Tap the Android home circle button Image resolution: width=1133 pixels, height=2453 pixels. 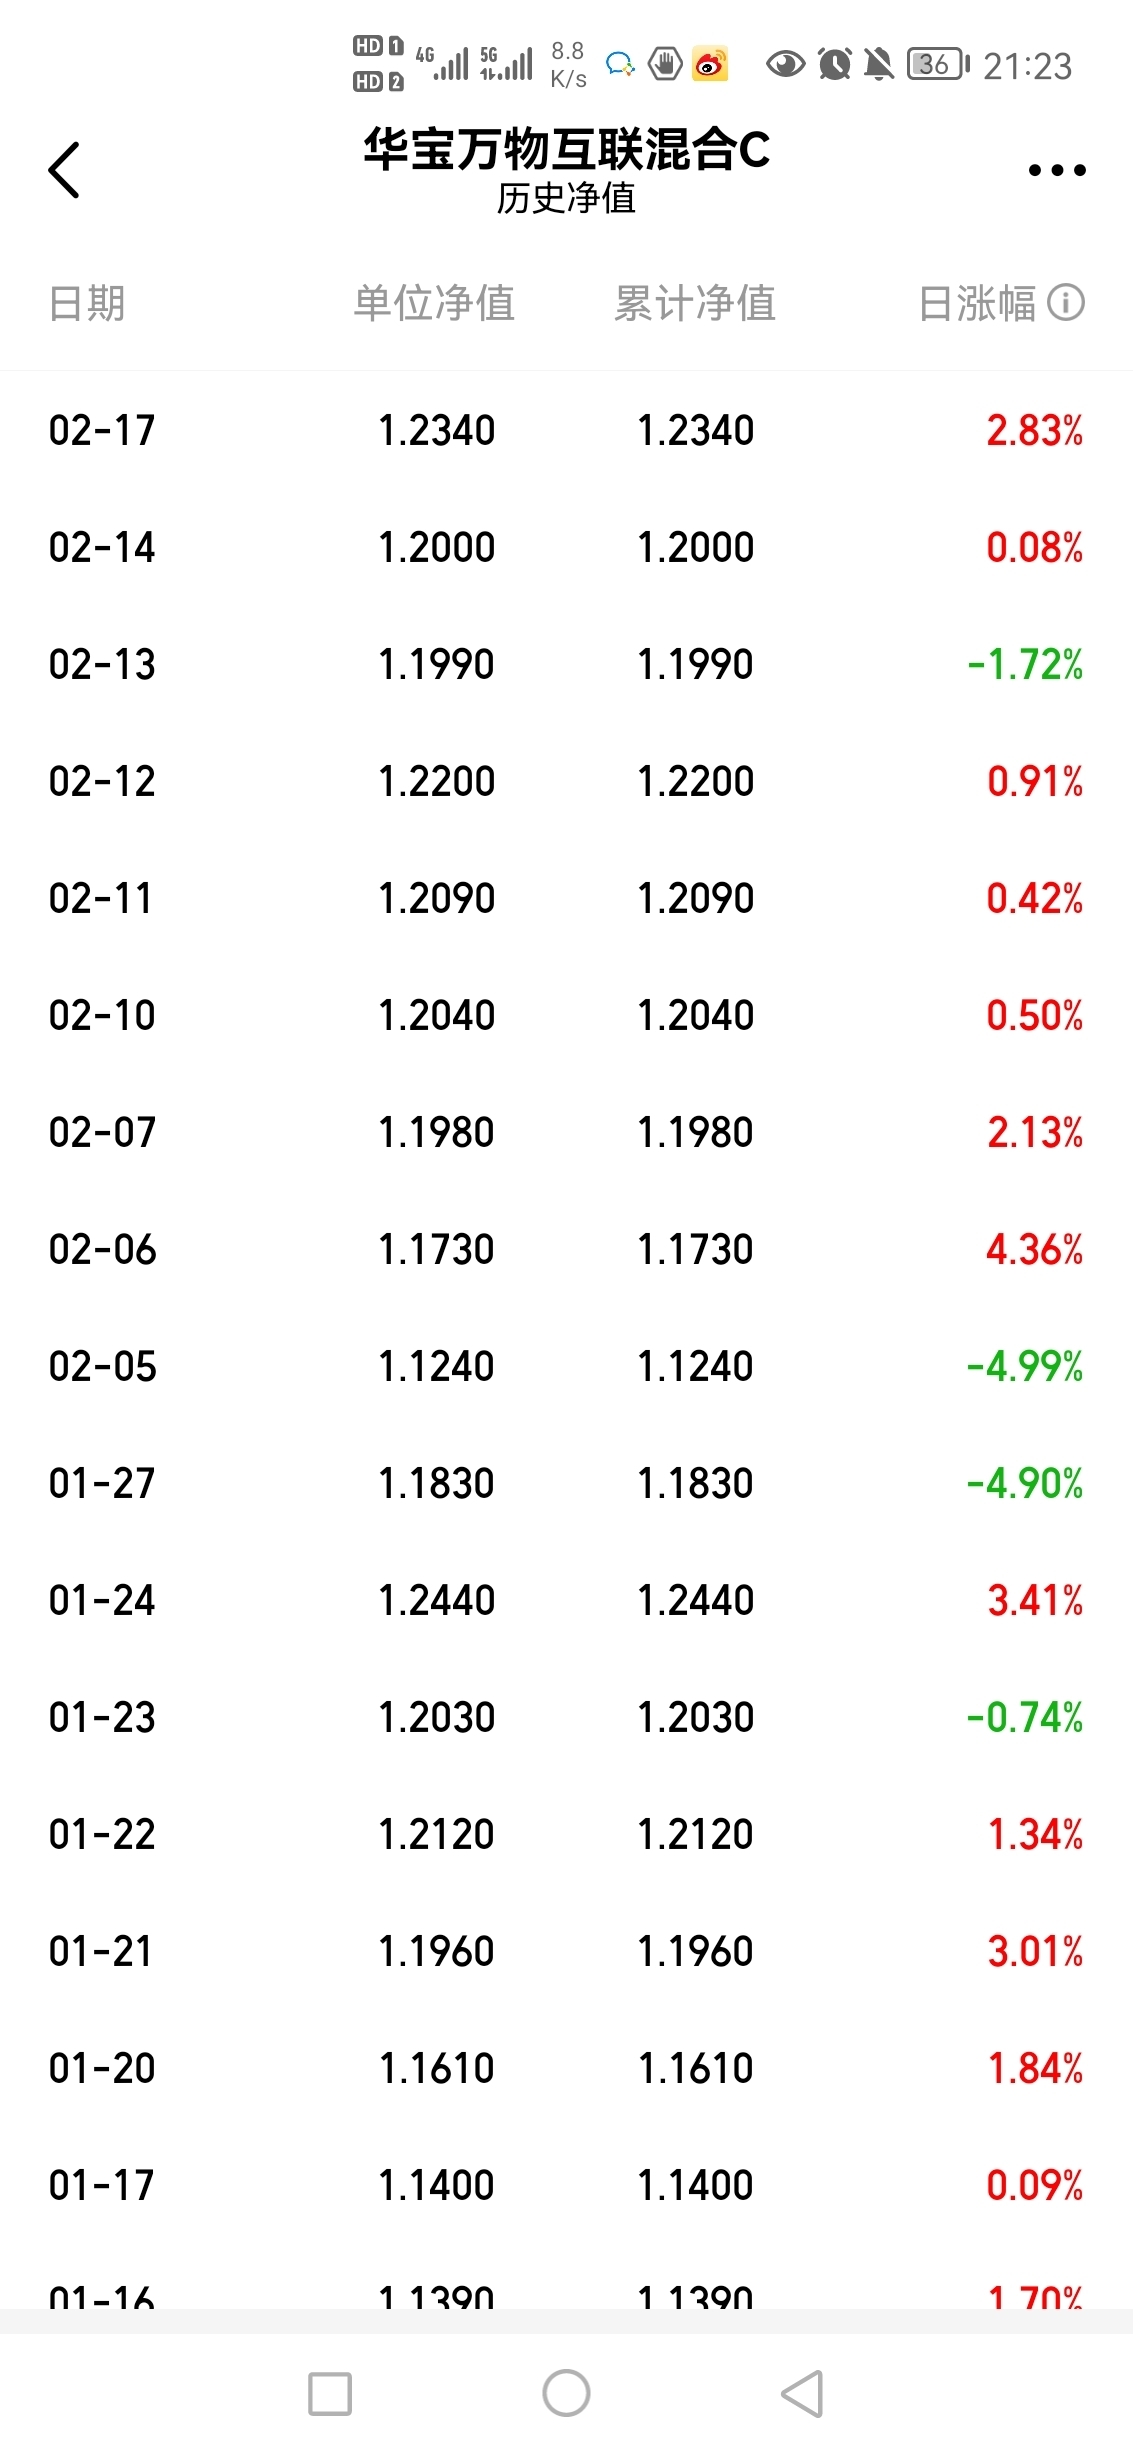click(566, 2393)
